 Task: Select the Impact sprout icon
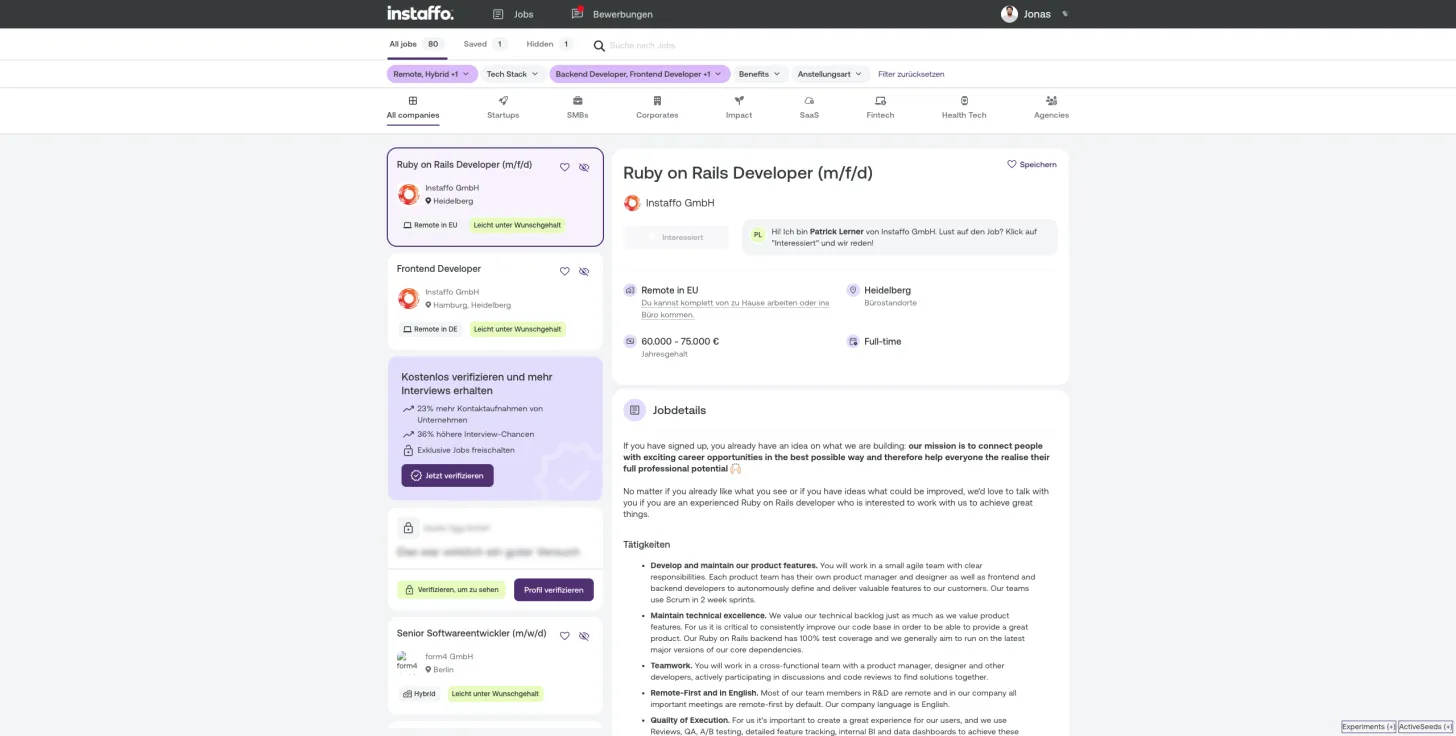(739, 101)
